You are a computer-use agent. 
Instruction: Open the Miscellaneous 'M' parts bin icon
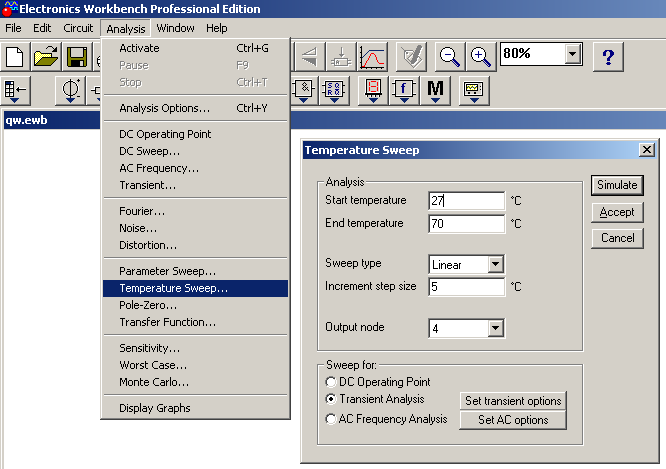tap(435, 90)
